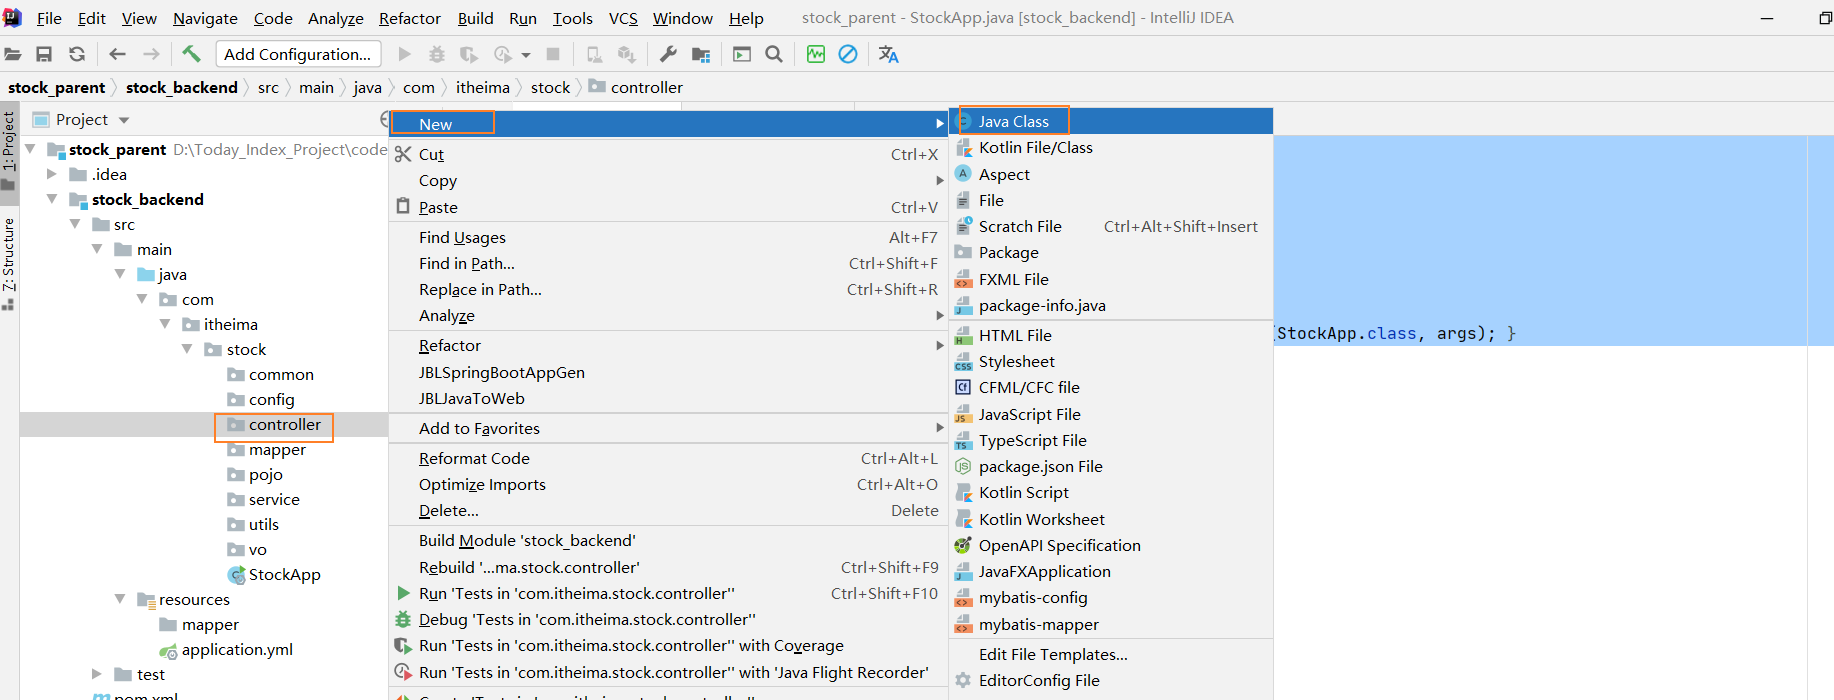Expand the .idea folder node
The height and width of the screenshot is (700, 1834).
click(x=52, y=174)
